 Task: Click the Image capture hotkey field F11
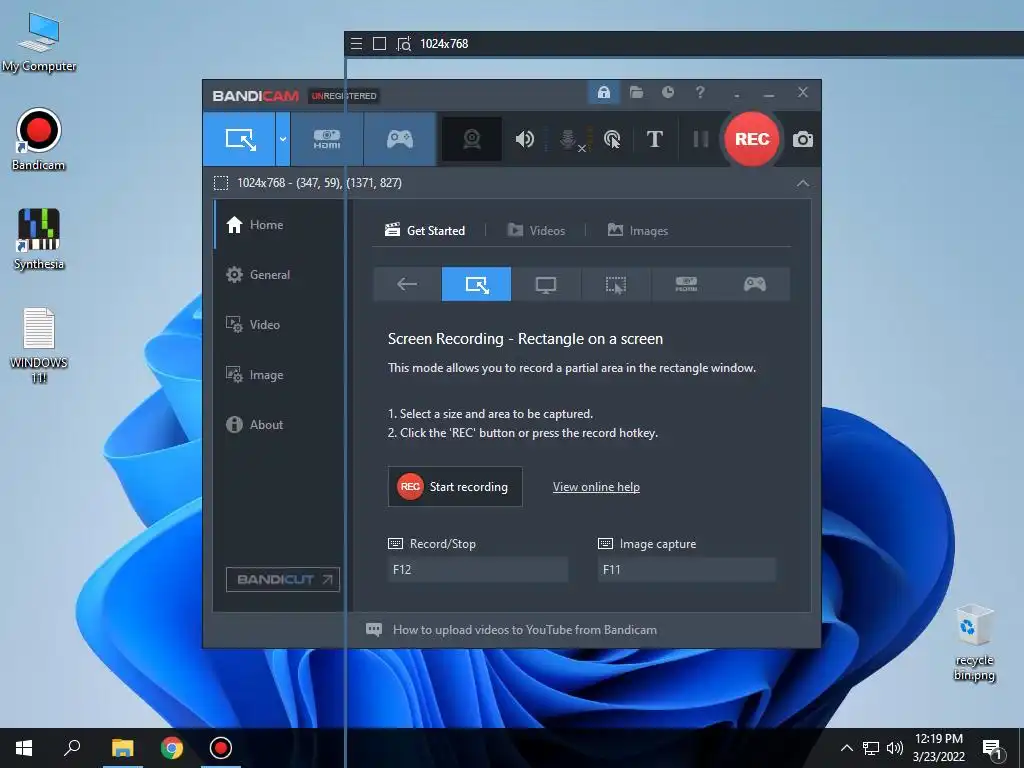coord(687,569)
